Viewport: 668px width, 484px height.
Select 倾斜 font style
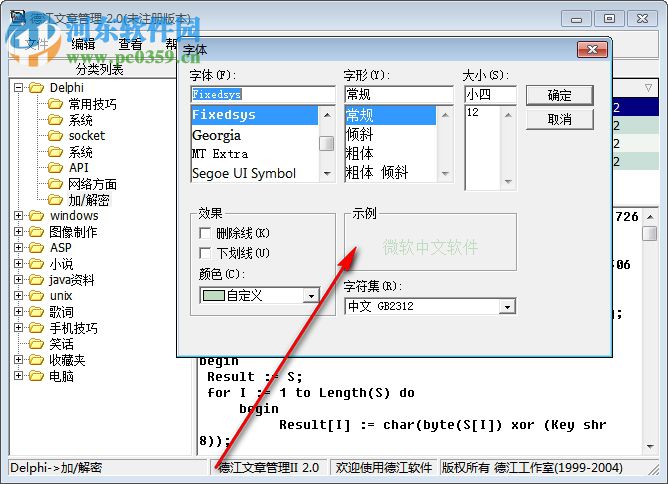click(391, 135)
